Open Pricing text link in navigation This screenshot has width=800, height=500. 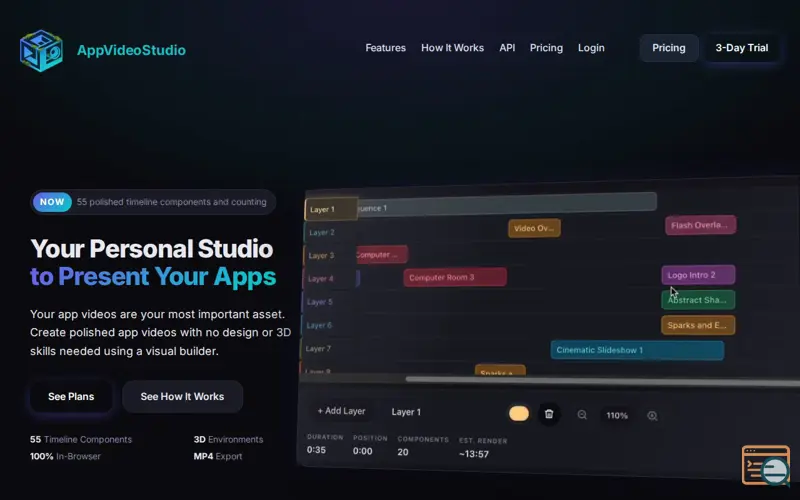546,48
